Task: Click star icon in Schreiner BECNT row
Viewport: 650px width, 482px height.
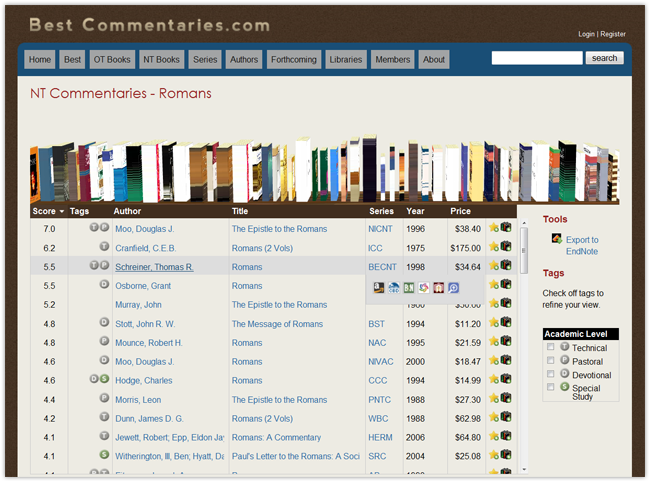Action: pyautogui.click(x=493, y=266)
